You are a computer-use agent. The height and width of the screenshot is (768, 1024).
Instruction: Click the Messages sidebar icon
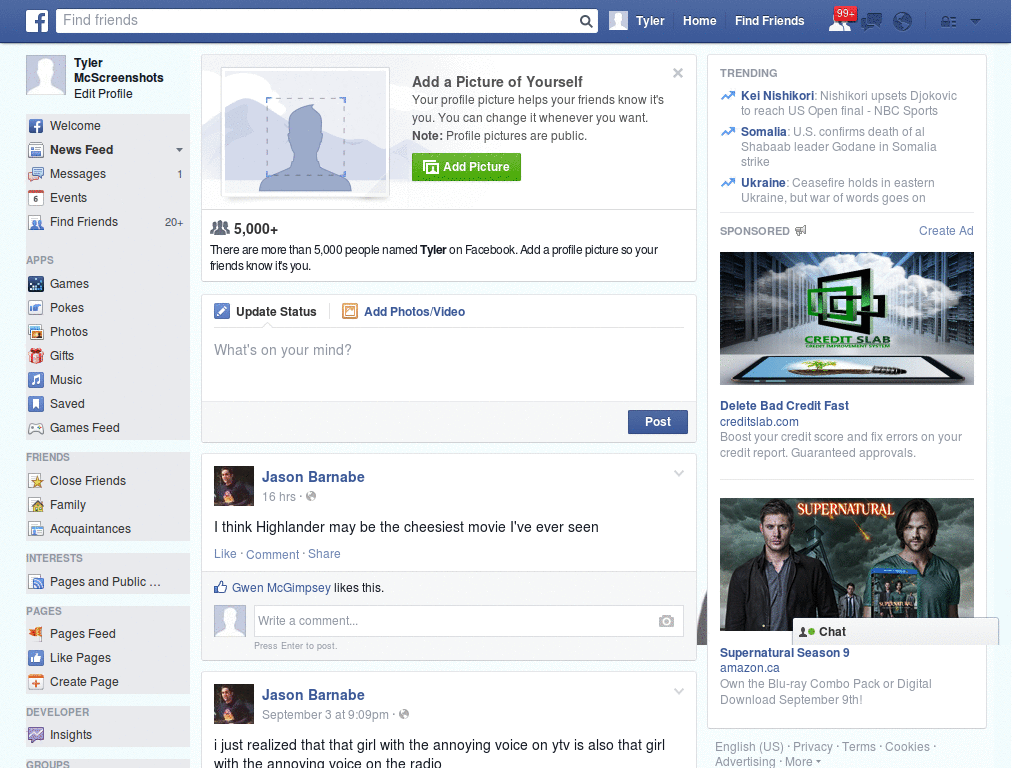36,174
